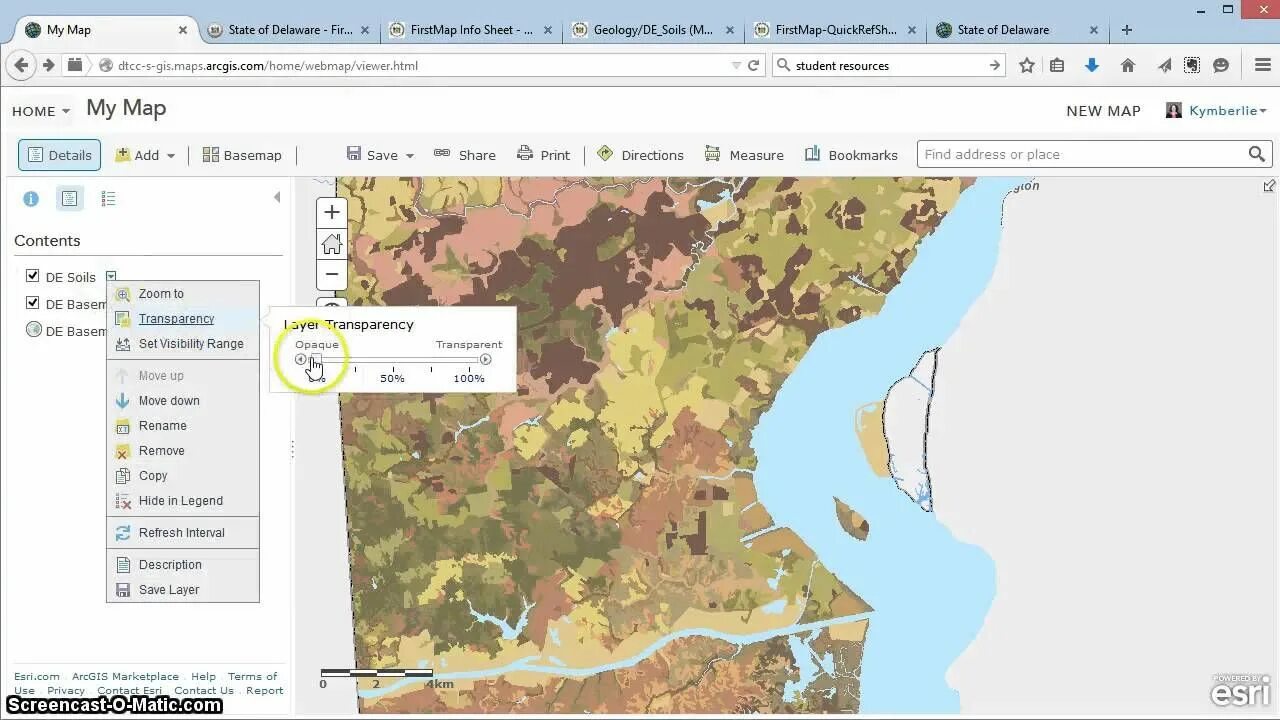Open DE Soils layer options arrow
The width and height of the screenshot is (1280, 720).
click(x=111, y=277)
